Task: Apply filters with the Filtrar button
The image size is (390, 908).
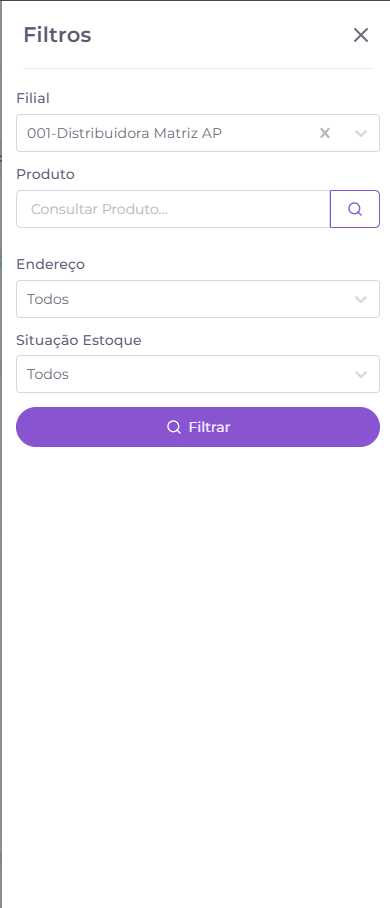Action: [198, 427]
